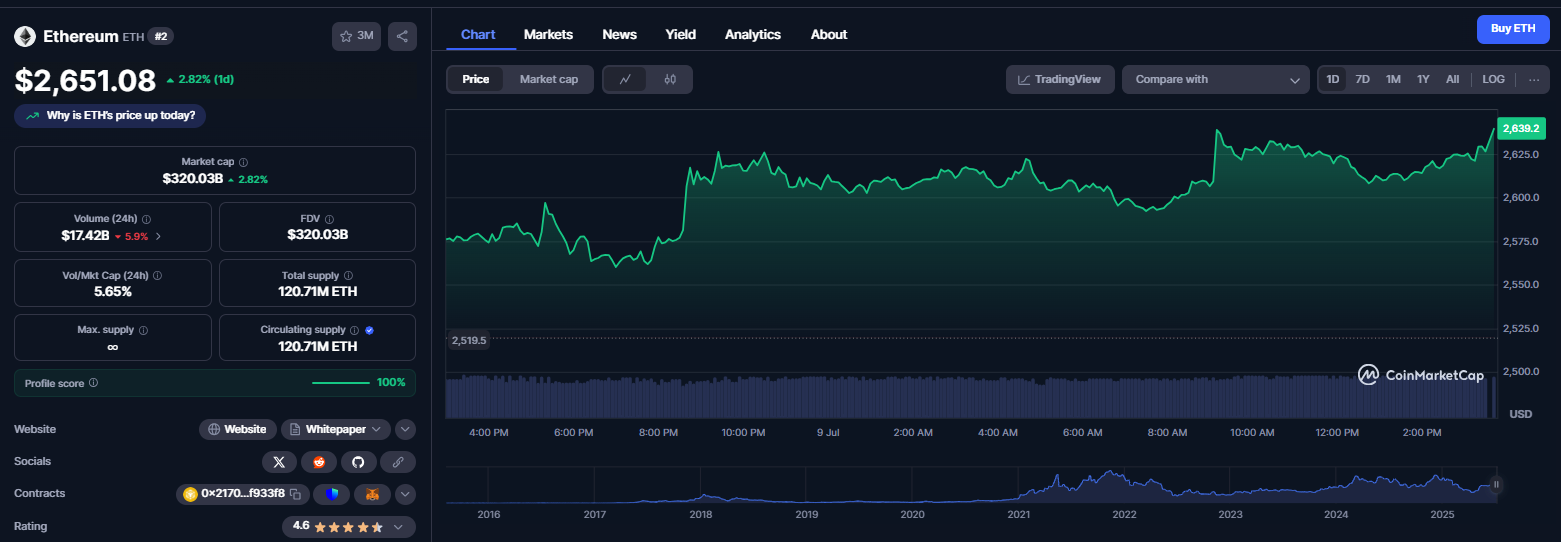Click the $17.42B volume value
Screen dimensions: 1561x542
pos(84,236)
